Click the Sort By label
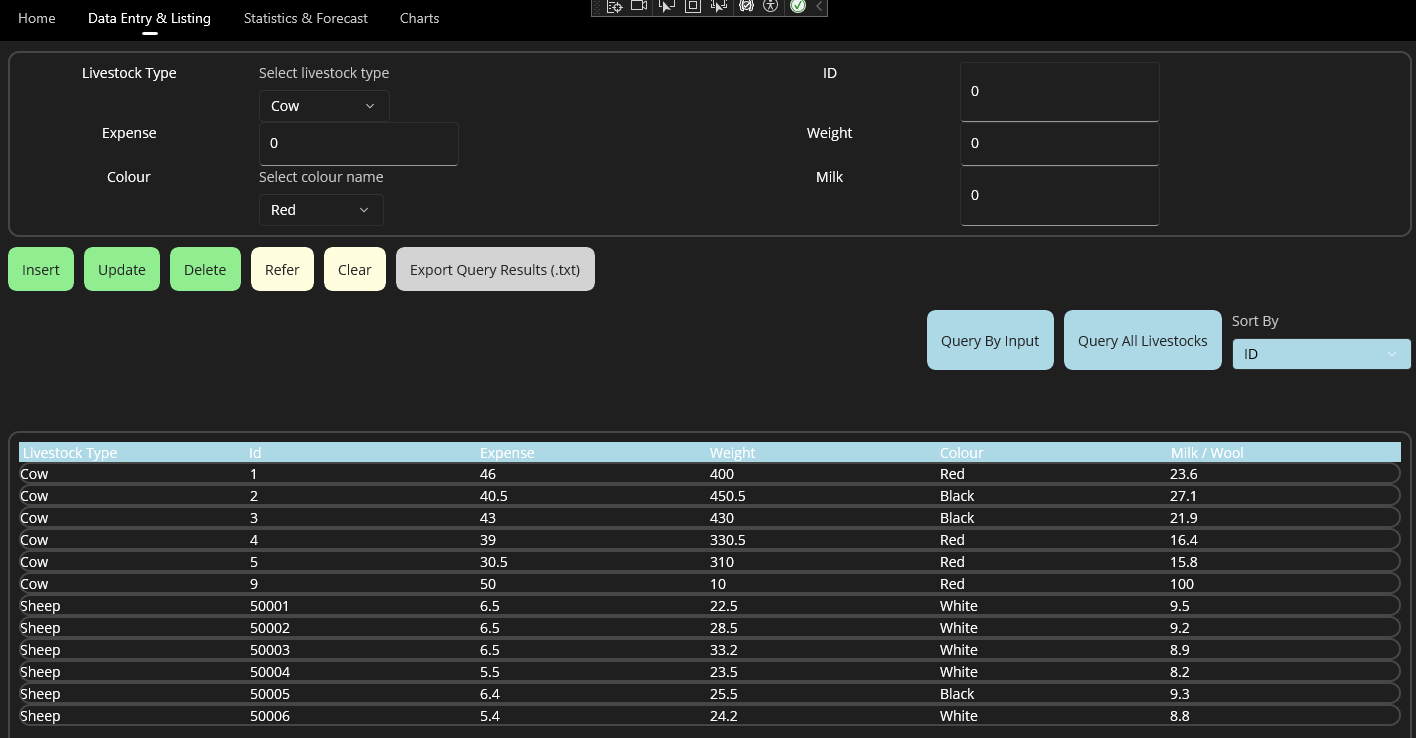Screen dimensions: 1416x738 (1255, 321)
